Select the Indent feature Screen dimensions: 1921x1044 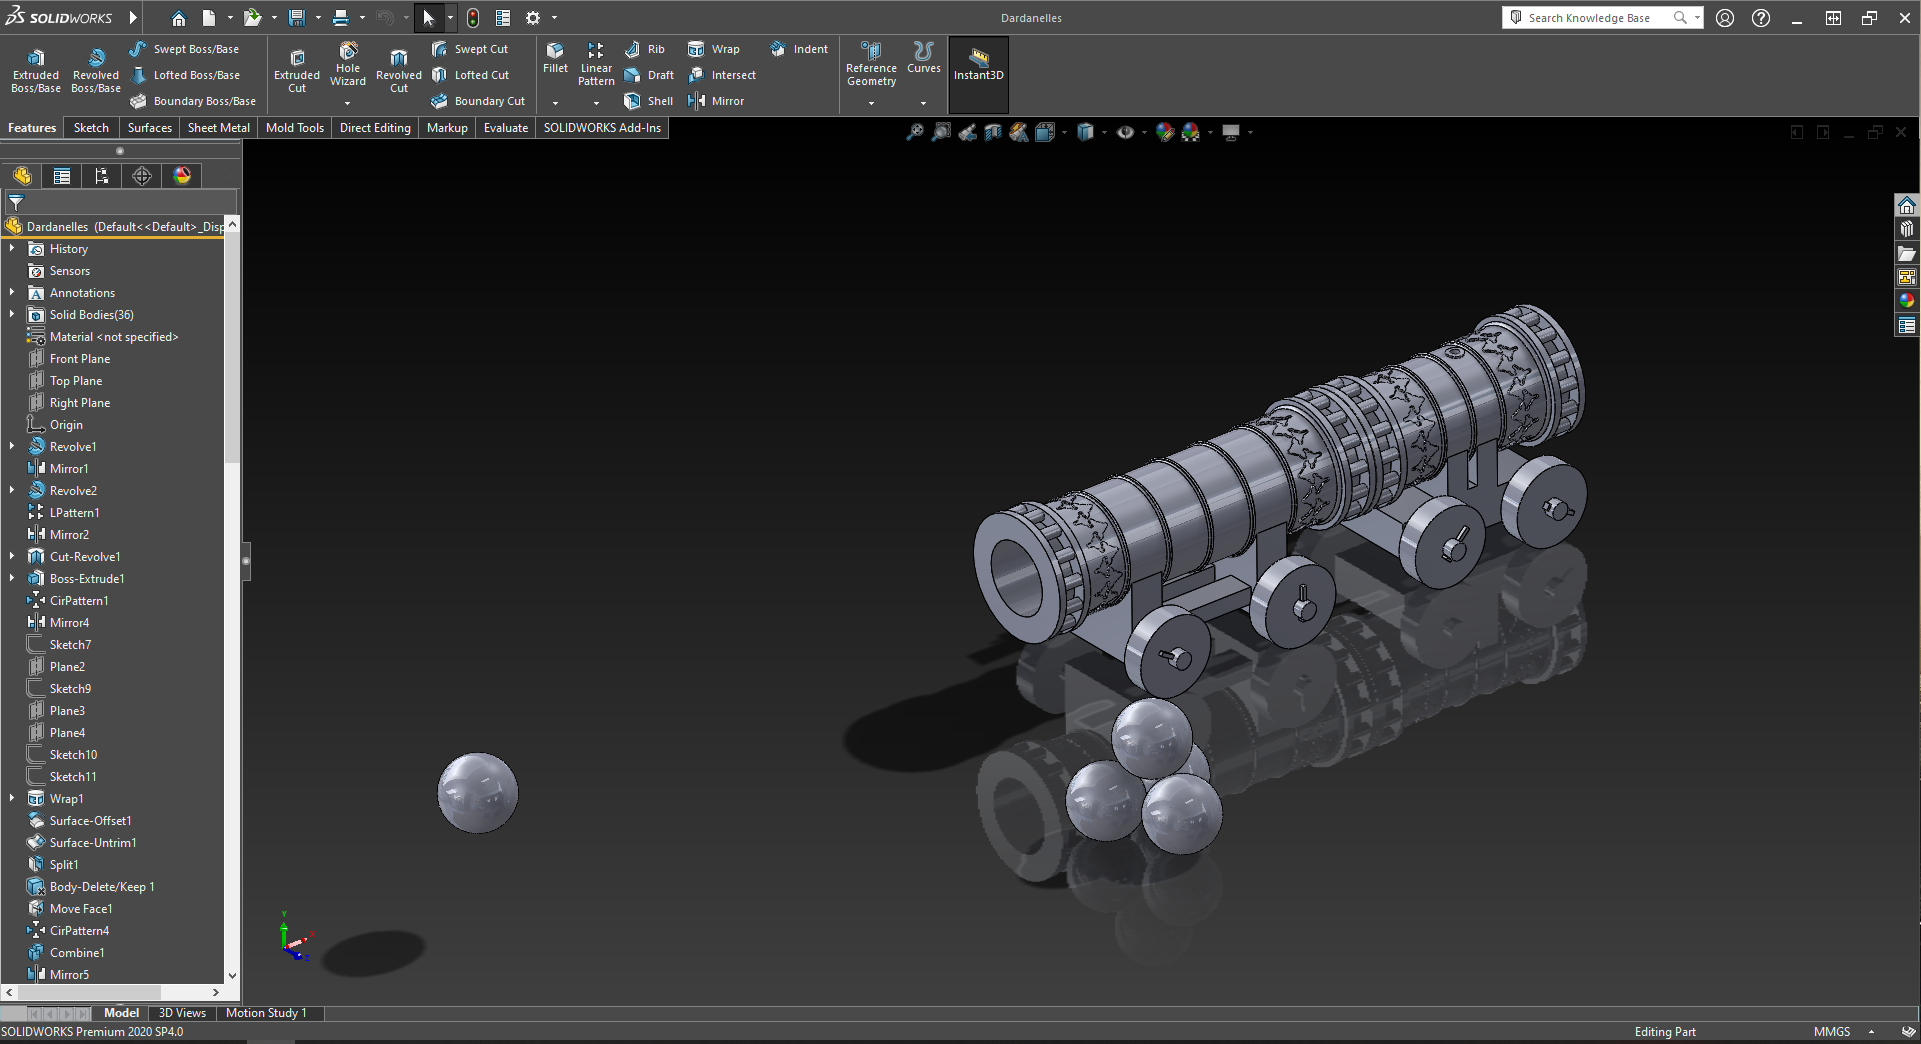[x=798, y=49]
